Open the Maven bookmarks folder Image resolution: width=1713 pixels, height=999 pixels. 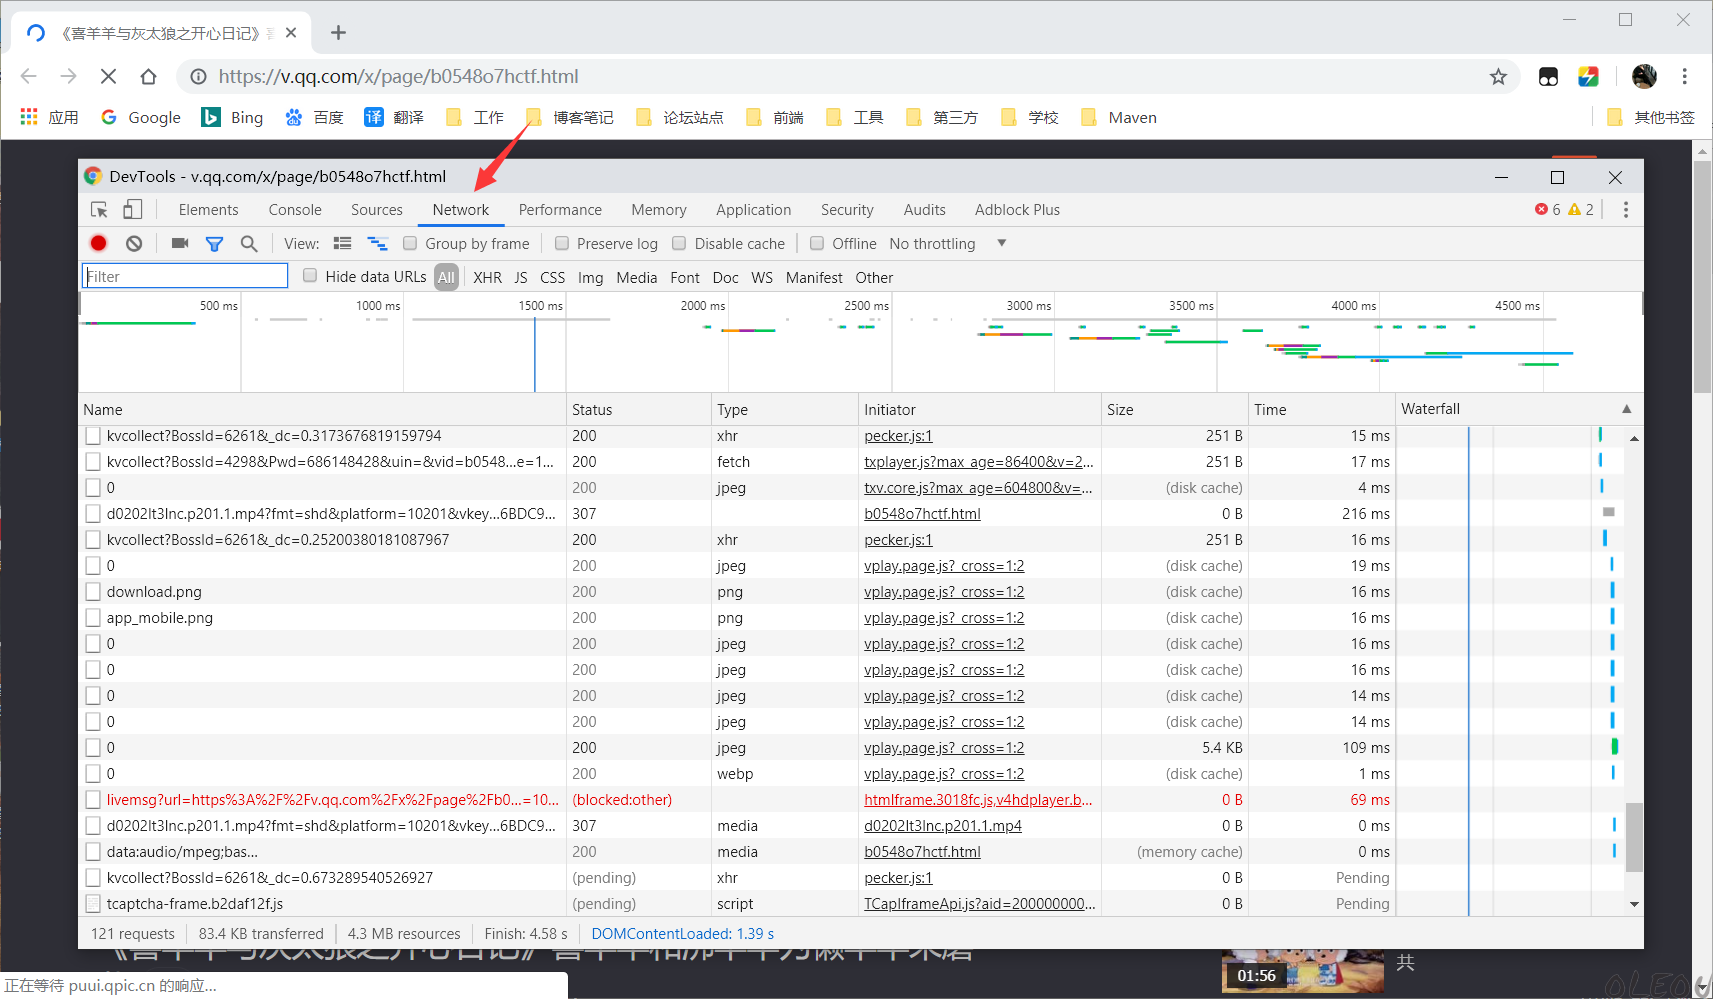(x=1119, y=117)
